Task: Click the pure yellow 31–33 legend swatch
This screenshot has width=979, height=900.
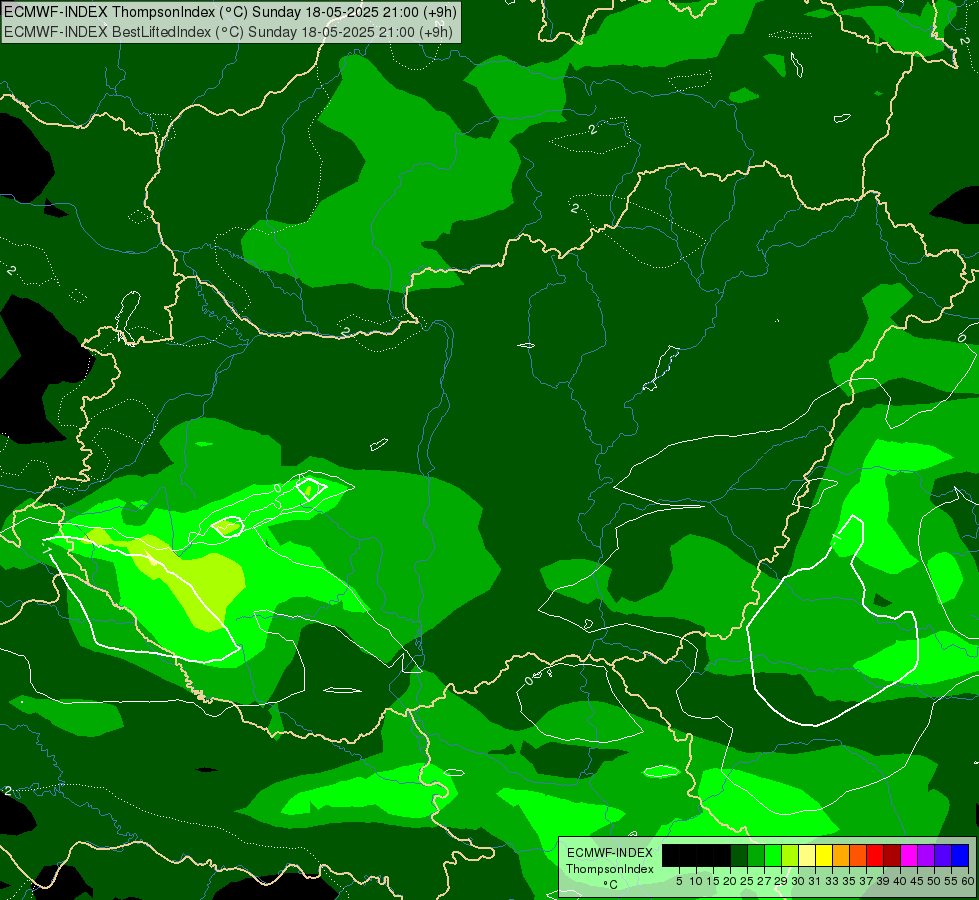Action: pos(824,855)
